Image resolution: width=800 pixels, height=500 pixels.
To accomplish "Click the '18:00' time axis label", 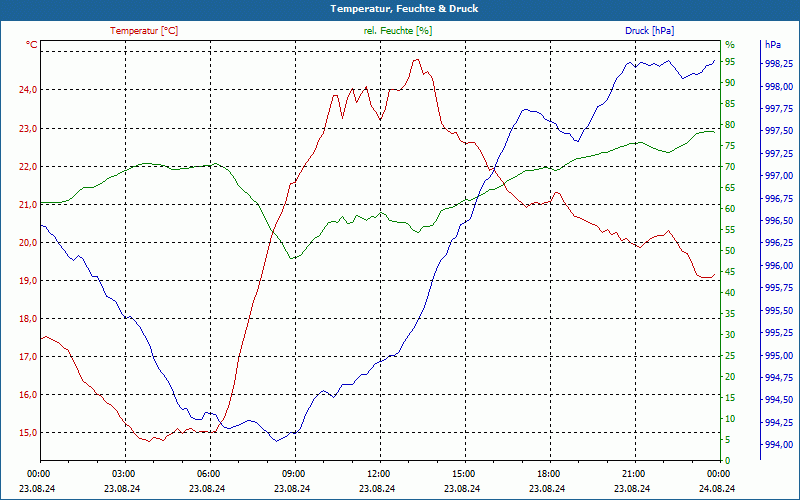I will (x=547, y=474).
